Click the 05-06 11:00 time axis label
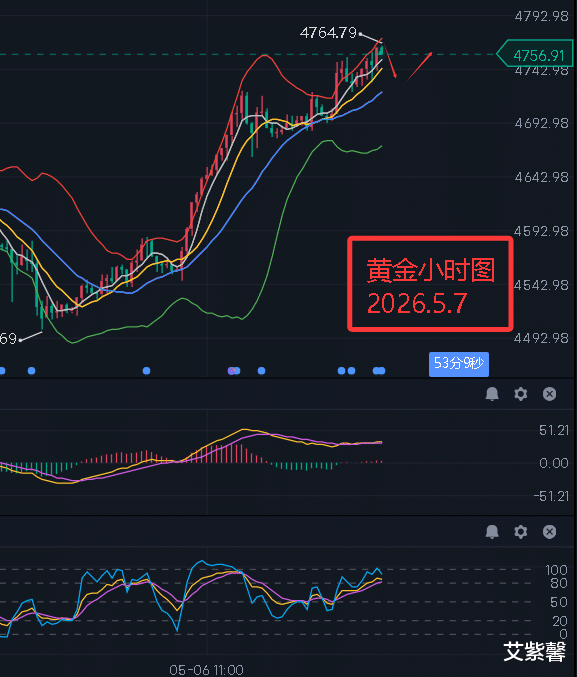The height and width of the screenshot is (677, 577). [206, 670]
